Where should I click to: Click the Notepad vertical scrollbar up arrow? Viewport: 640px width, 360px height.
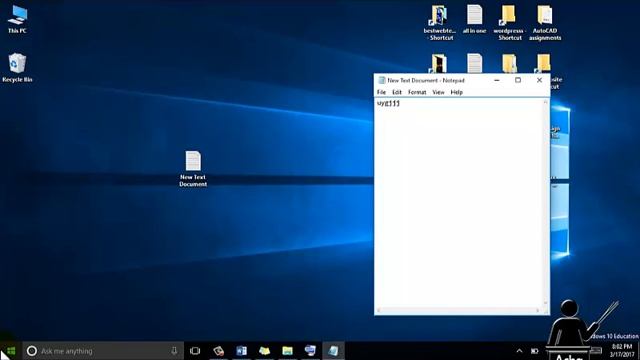[x=546, y=102]
